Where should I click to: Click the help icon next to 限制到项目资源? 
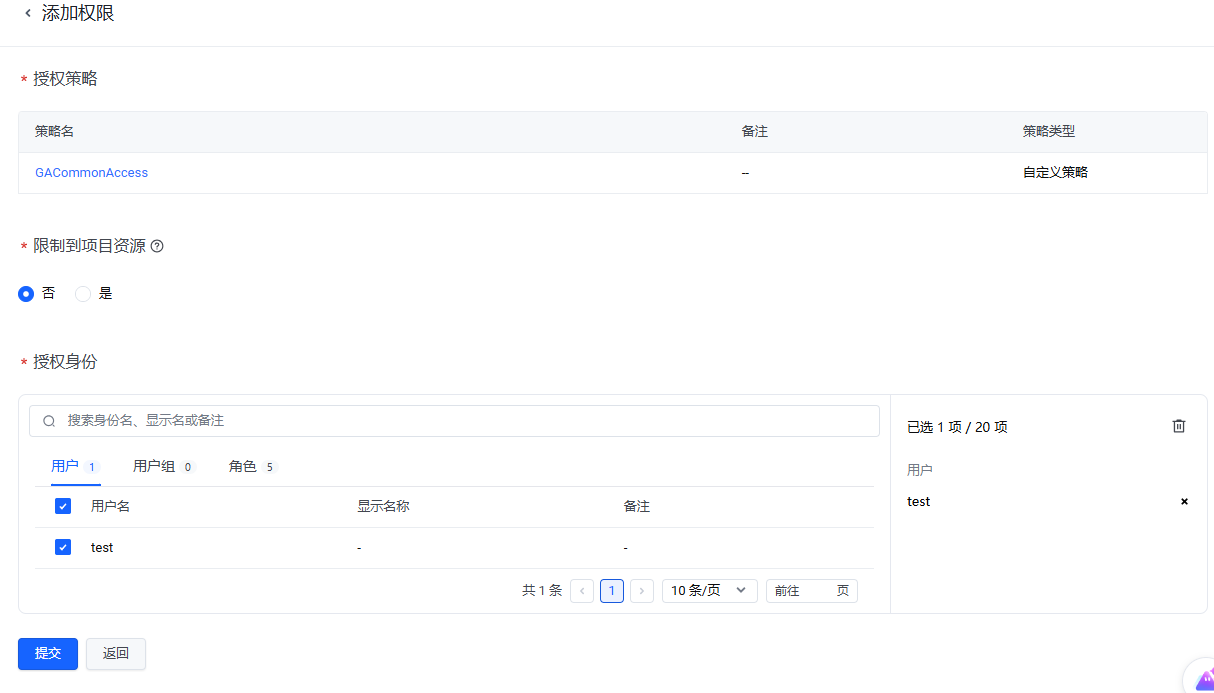[156, 246]
